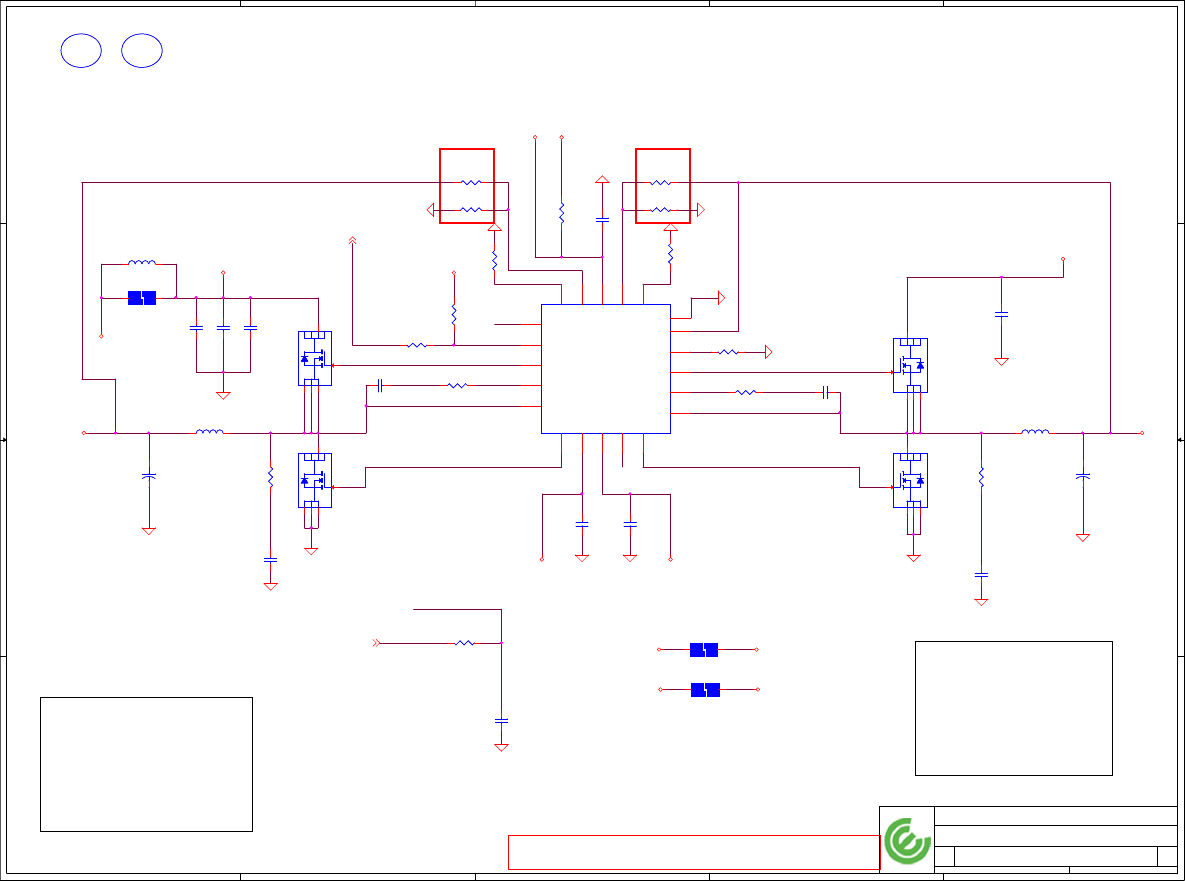Screen dimensions: 1185x881
Task: Click the black-outlined notes box above the title block
Action: (x=1013, y=709)
